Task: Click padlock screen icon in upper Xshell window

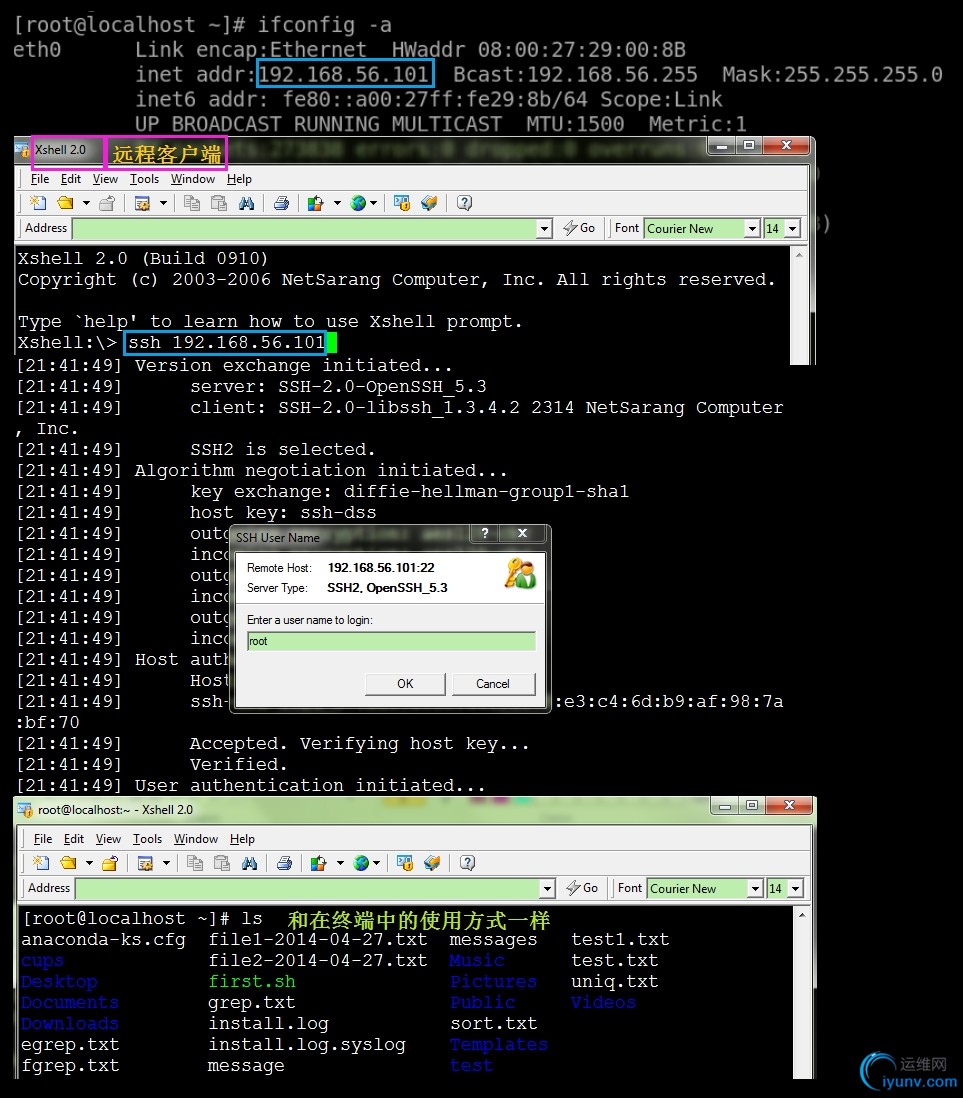Action: (401, 203)
